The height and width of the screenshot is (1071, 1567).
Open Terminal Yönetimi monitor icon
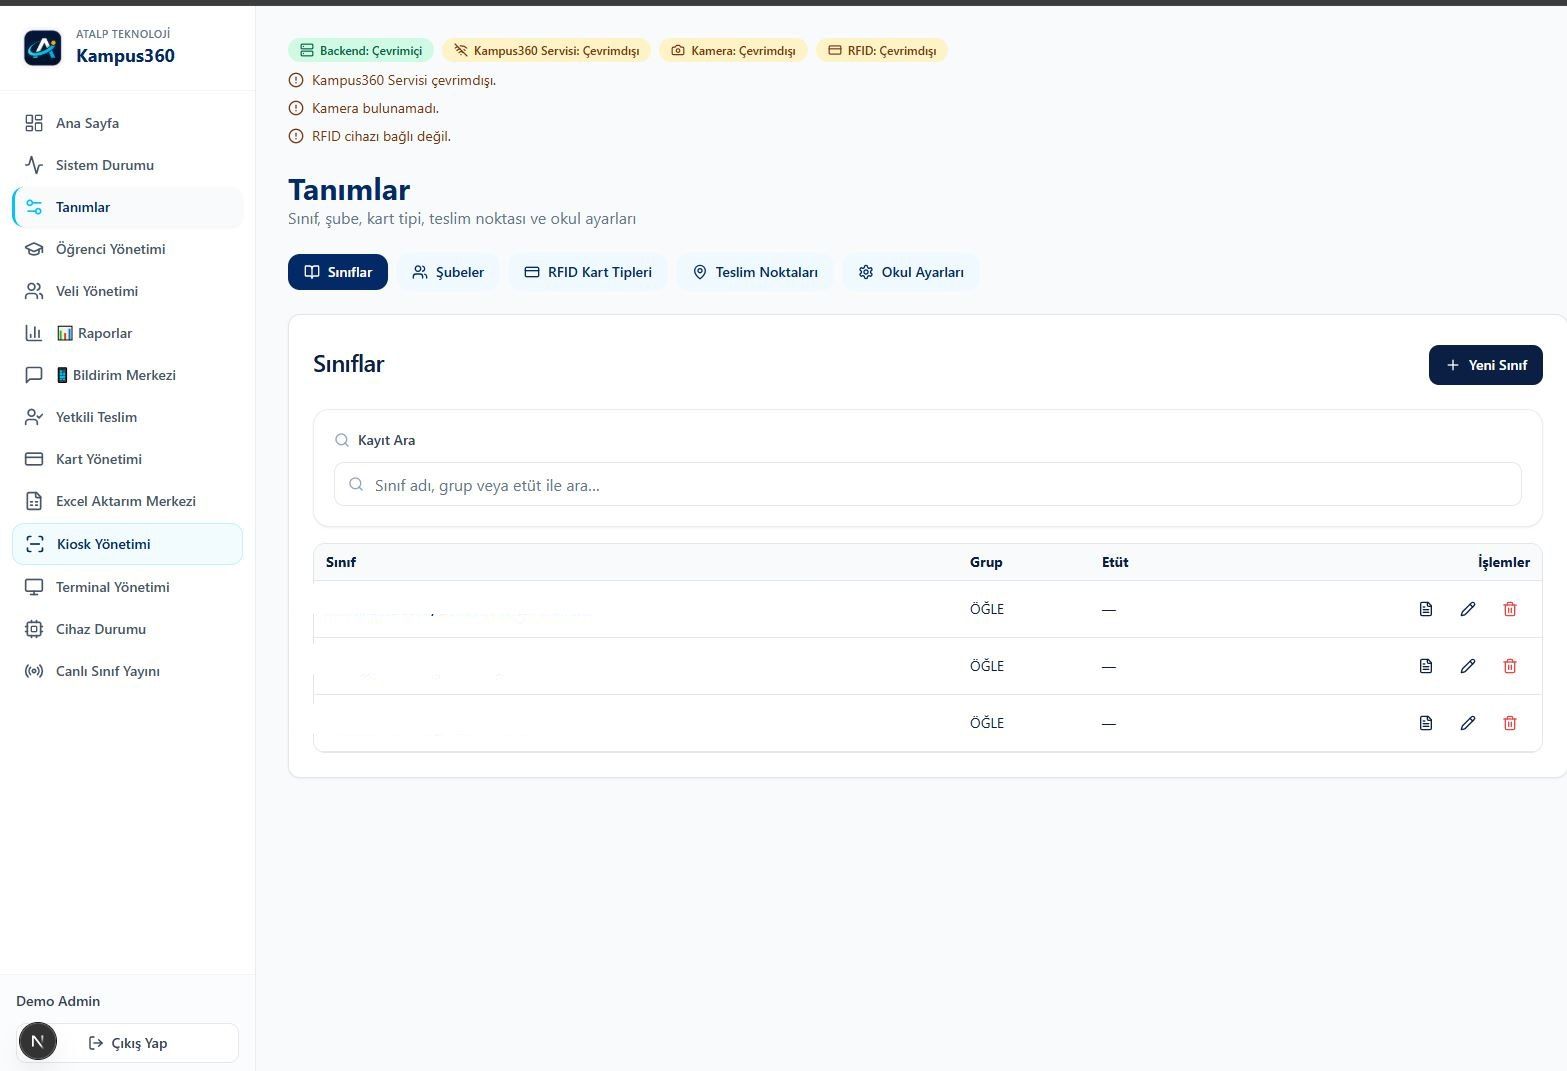(x=34, y=587)
